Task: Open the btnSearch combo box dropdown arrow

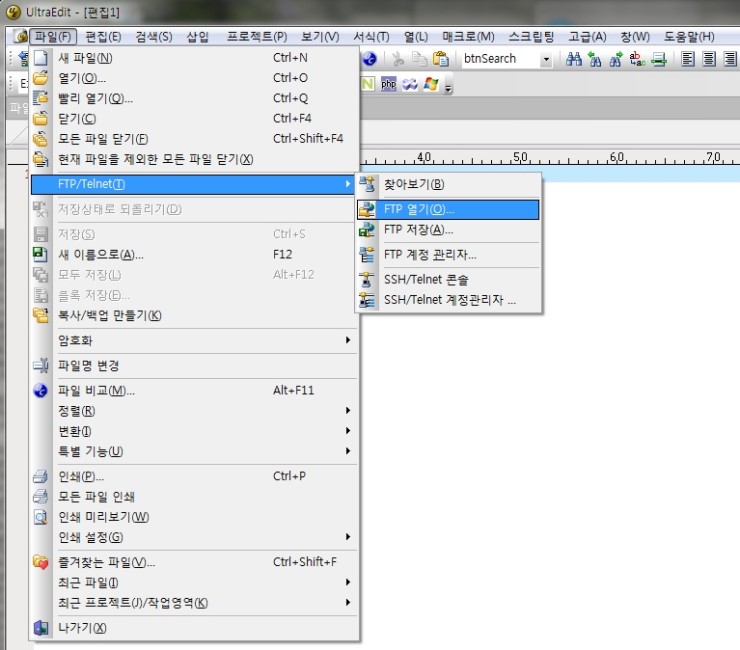Action: point(546,59)
